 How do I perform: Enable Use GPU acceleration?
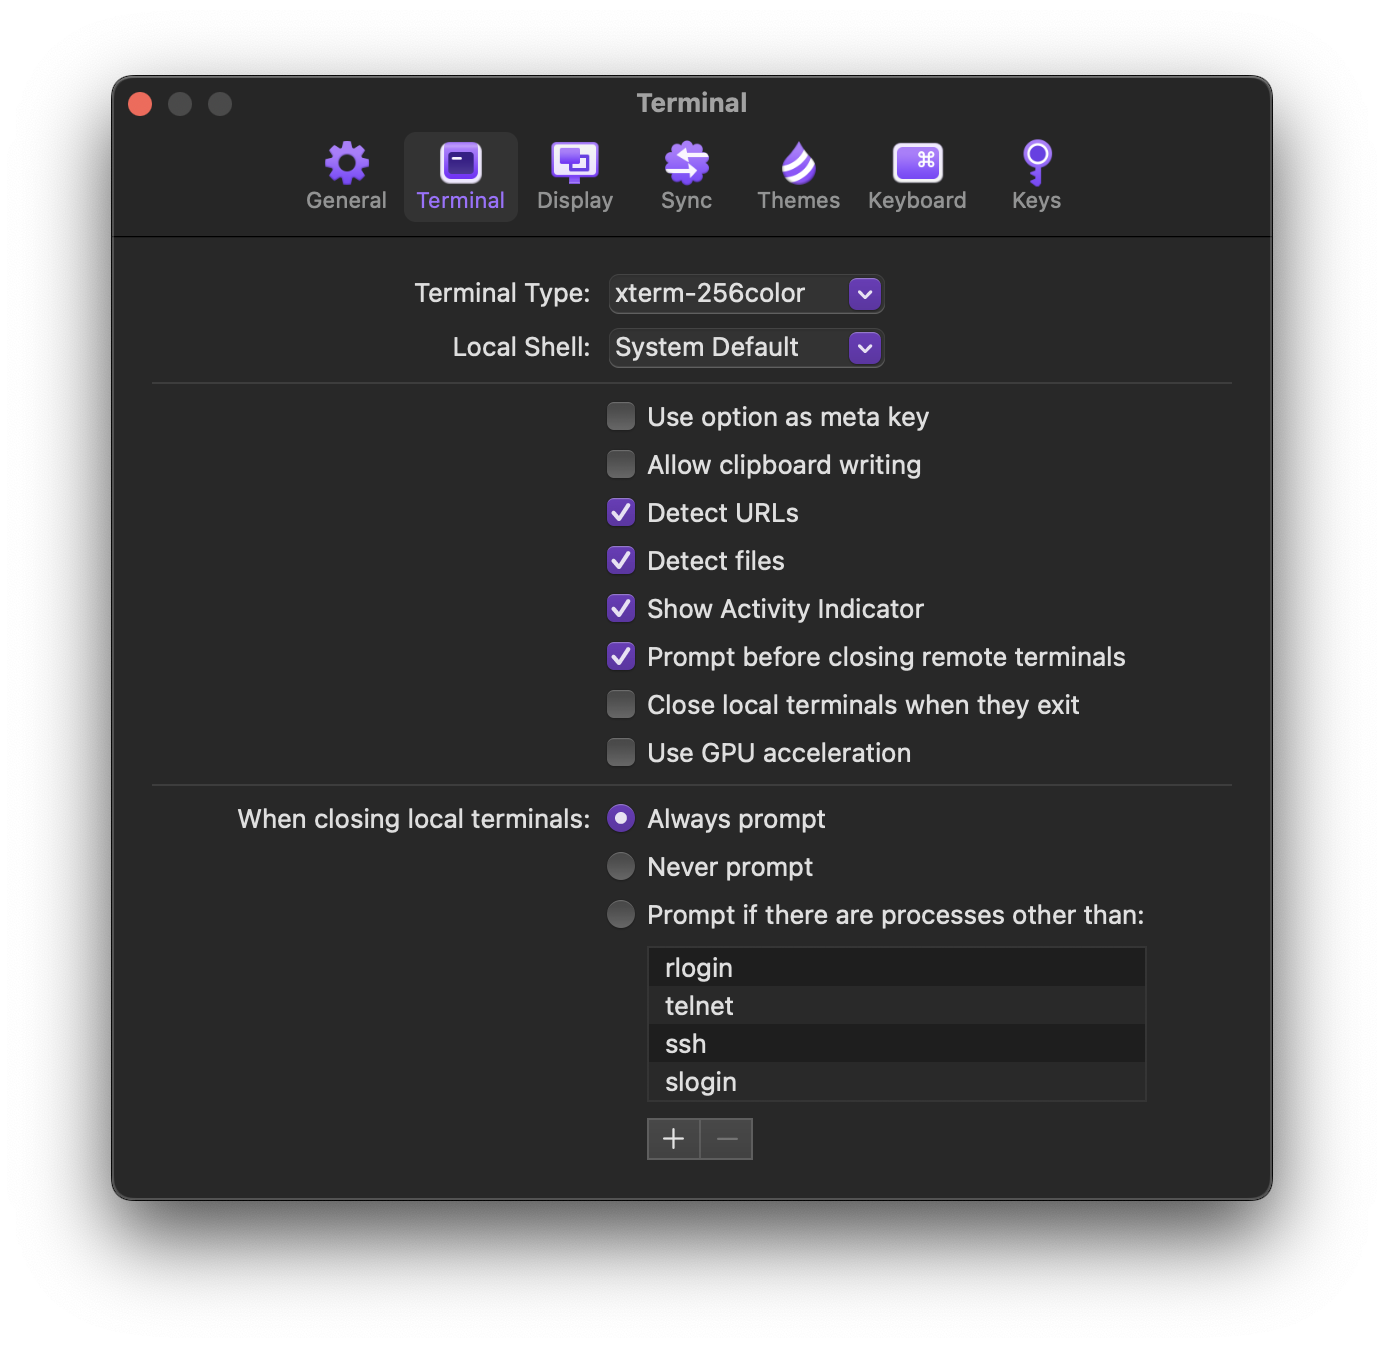click(621, 752)
